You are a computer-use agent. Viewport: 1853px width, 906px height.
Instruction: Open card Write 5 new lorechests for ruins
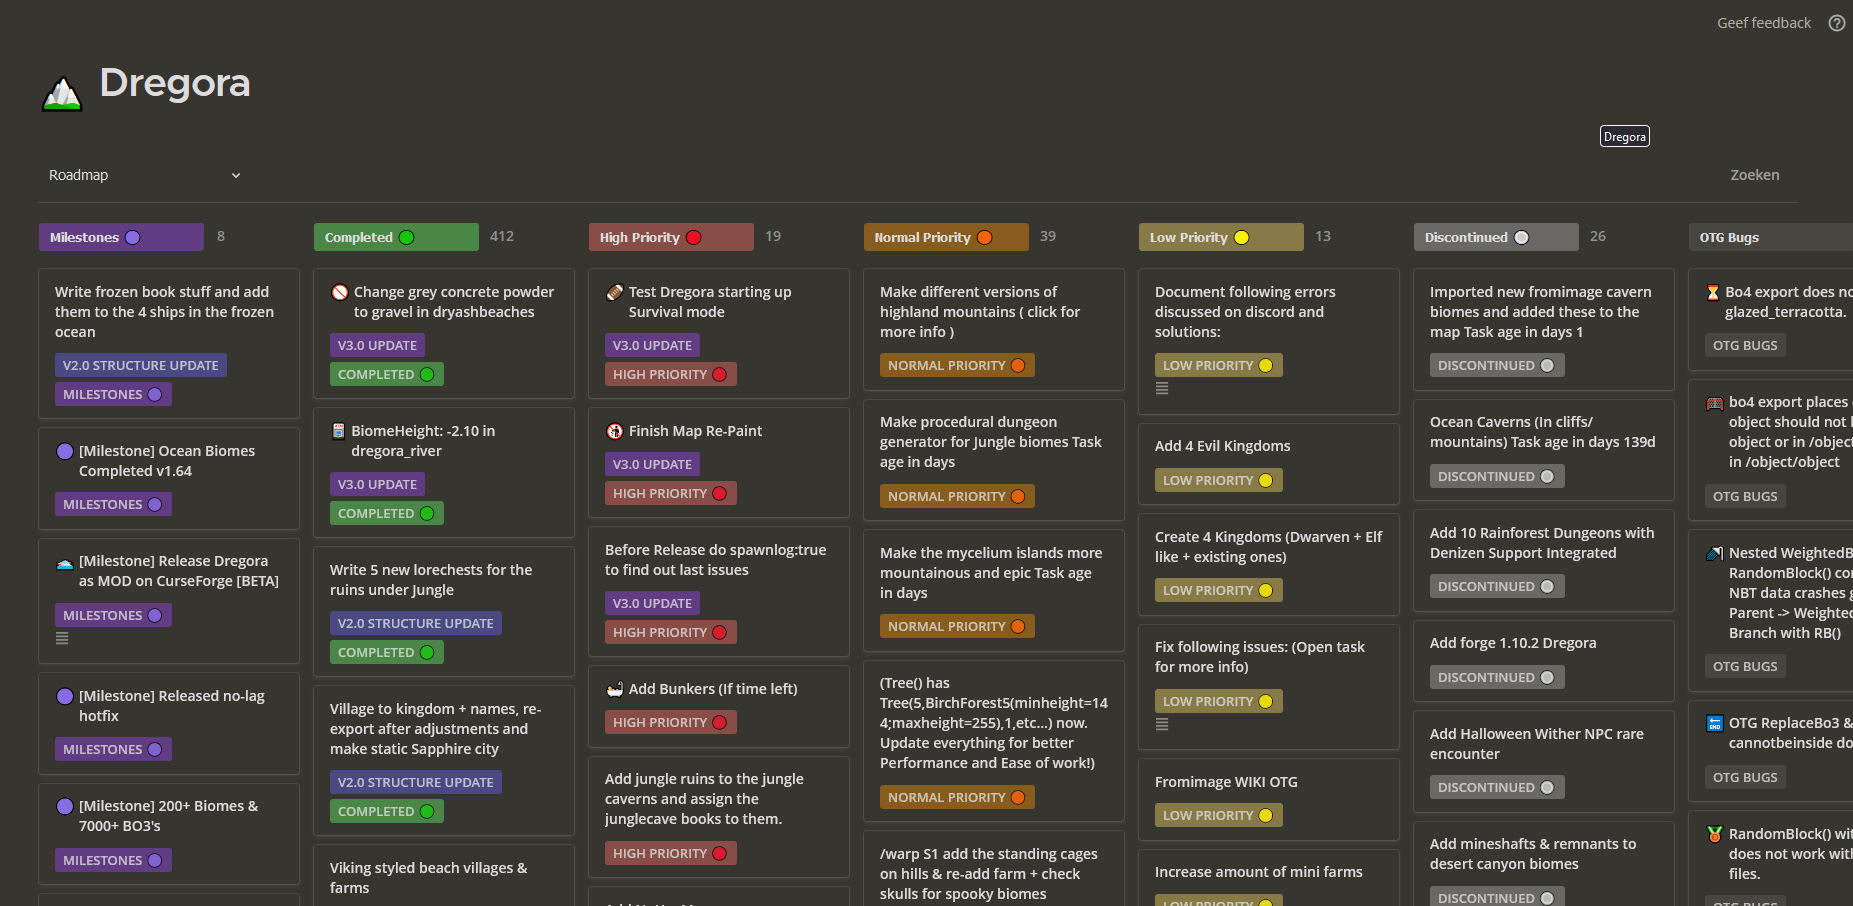point(444,611)
